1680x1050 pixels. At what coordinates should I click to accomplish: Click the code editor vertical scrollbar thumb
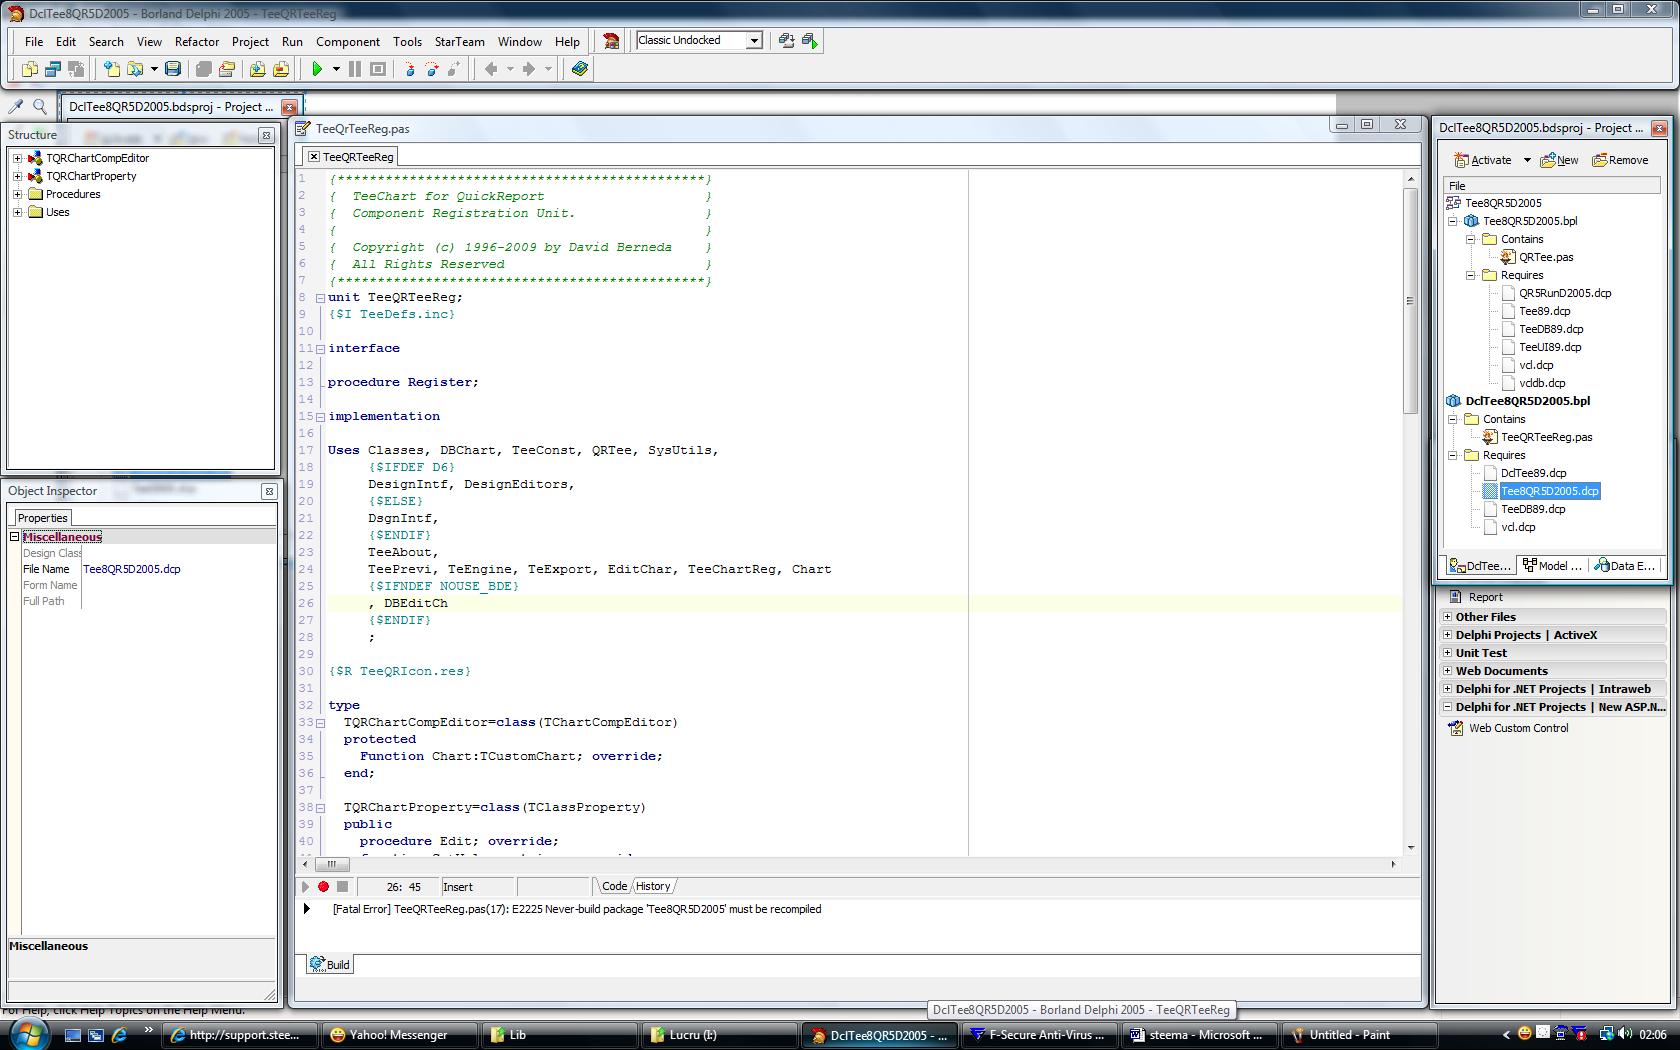tap(1411, 300)
